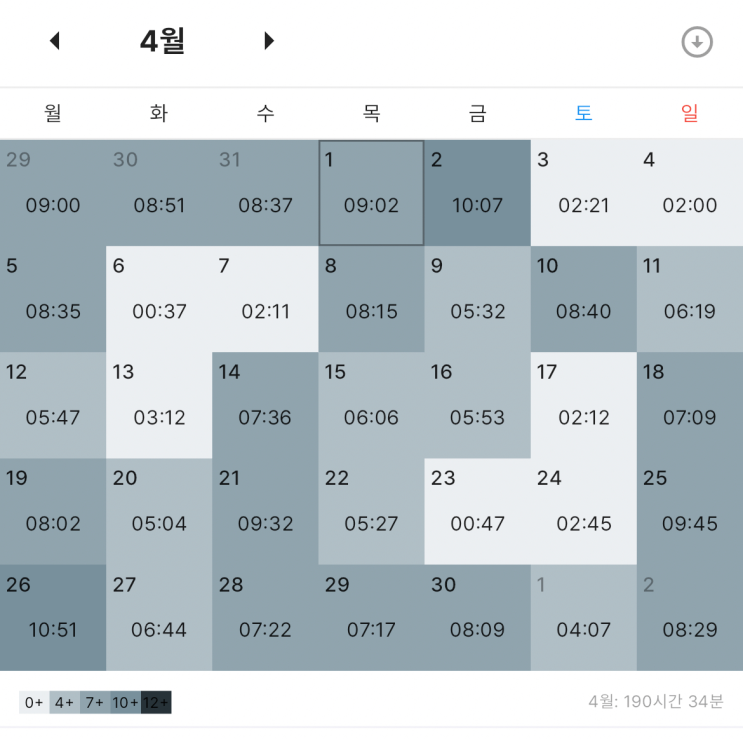Select April 2 cell showing 10:07

478,193
